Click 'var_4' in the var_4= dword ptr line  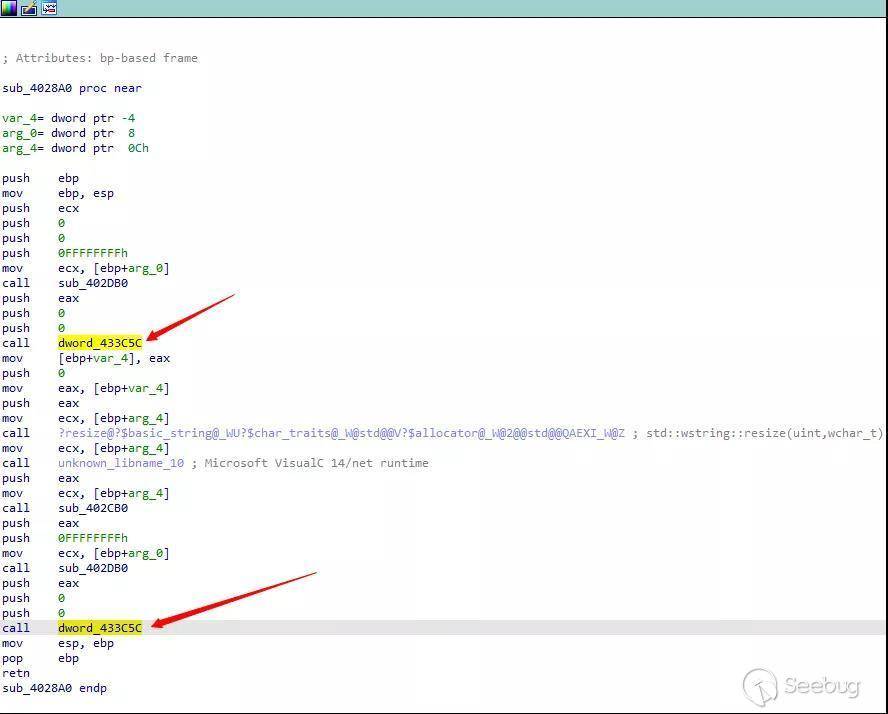point(19,118)
